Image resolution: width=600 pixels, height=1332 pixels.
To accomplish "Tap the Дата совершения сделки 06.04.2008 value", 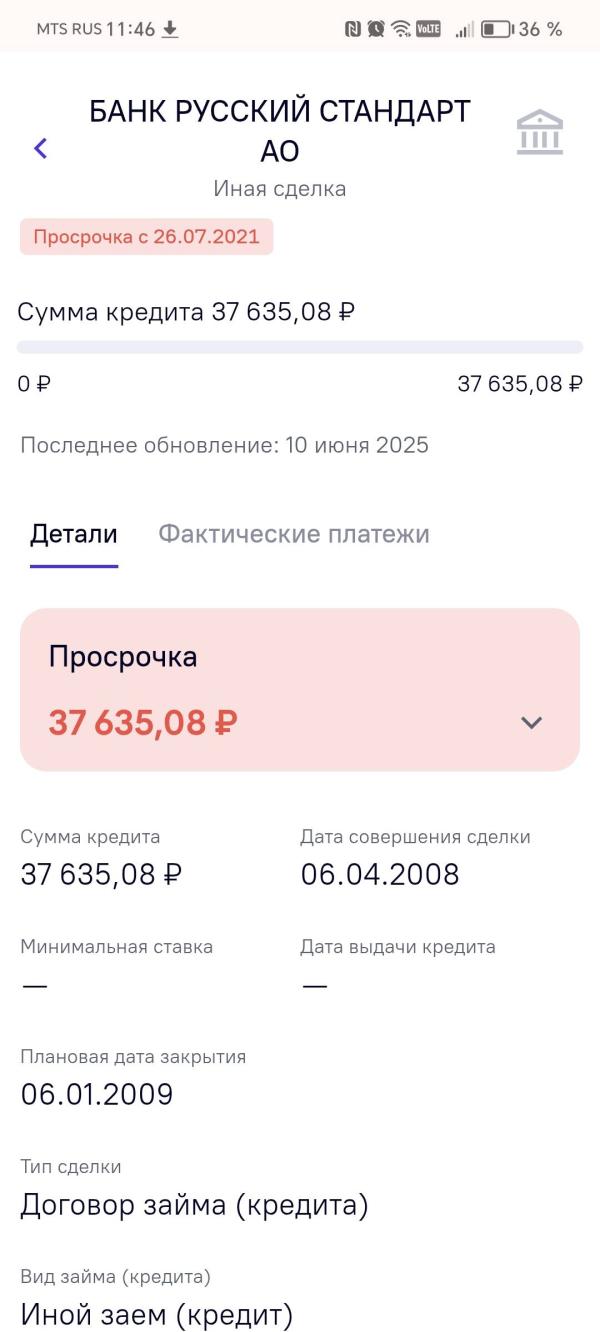I will 380,874.
